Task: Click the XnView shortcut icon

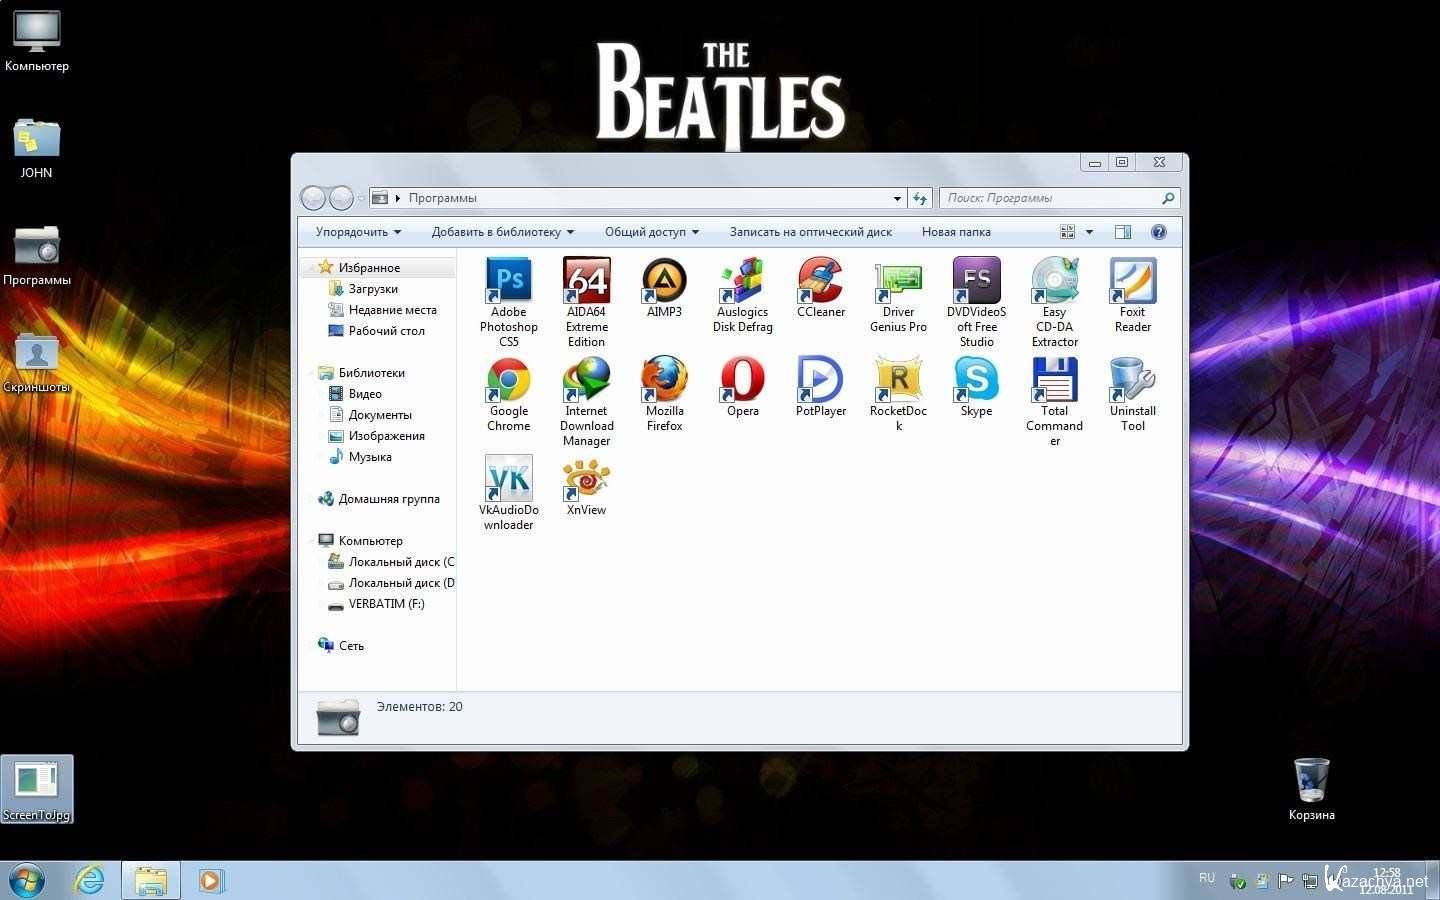Action: pyautogui.click(x=586, y=480)
